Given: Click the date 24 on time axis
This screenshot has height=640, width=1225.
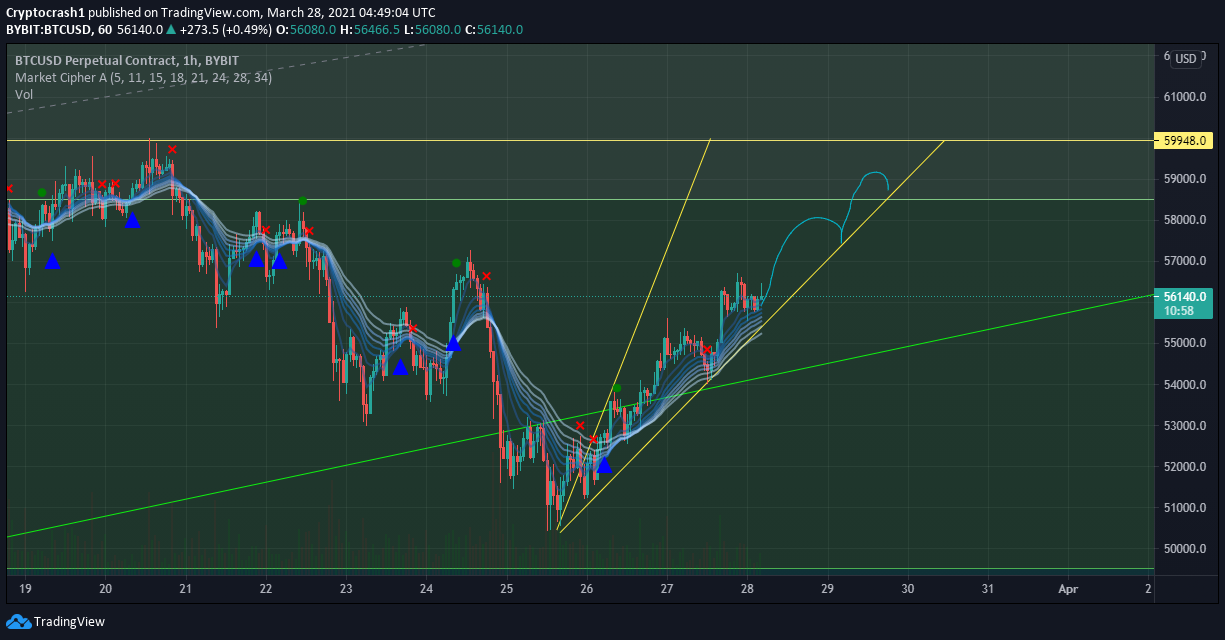Looking at the screenshot, I should [x=426, y=589].
